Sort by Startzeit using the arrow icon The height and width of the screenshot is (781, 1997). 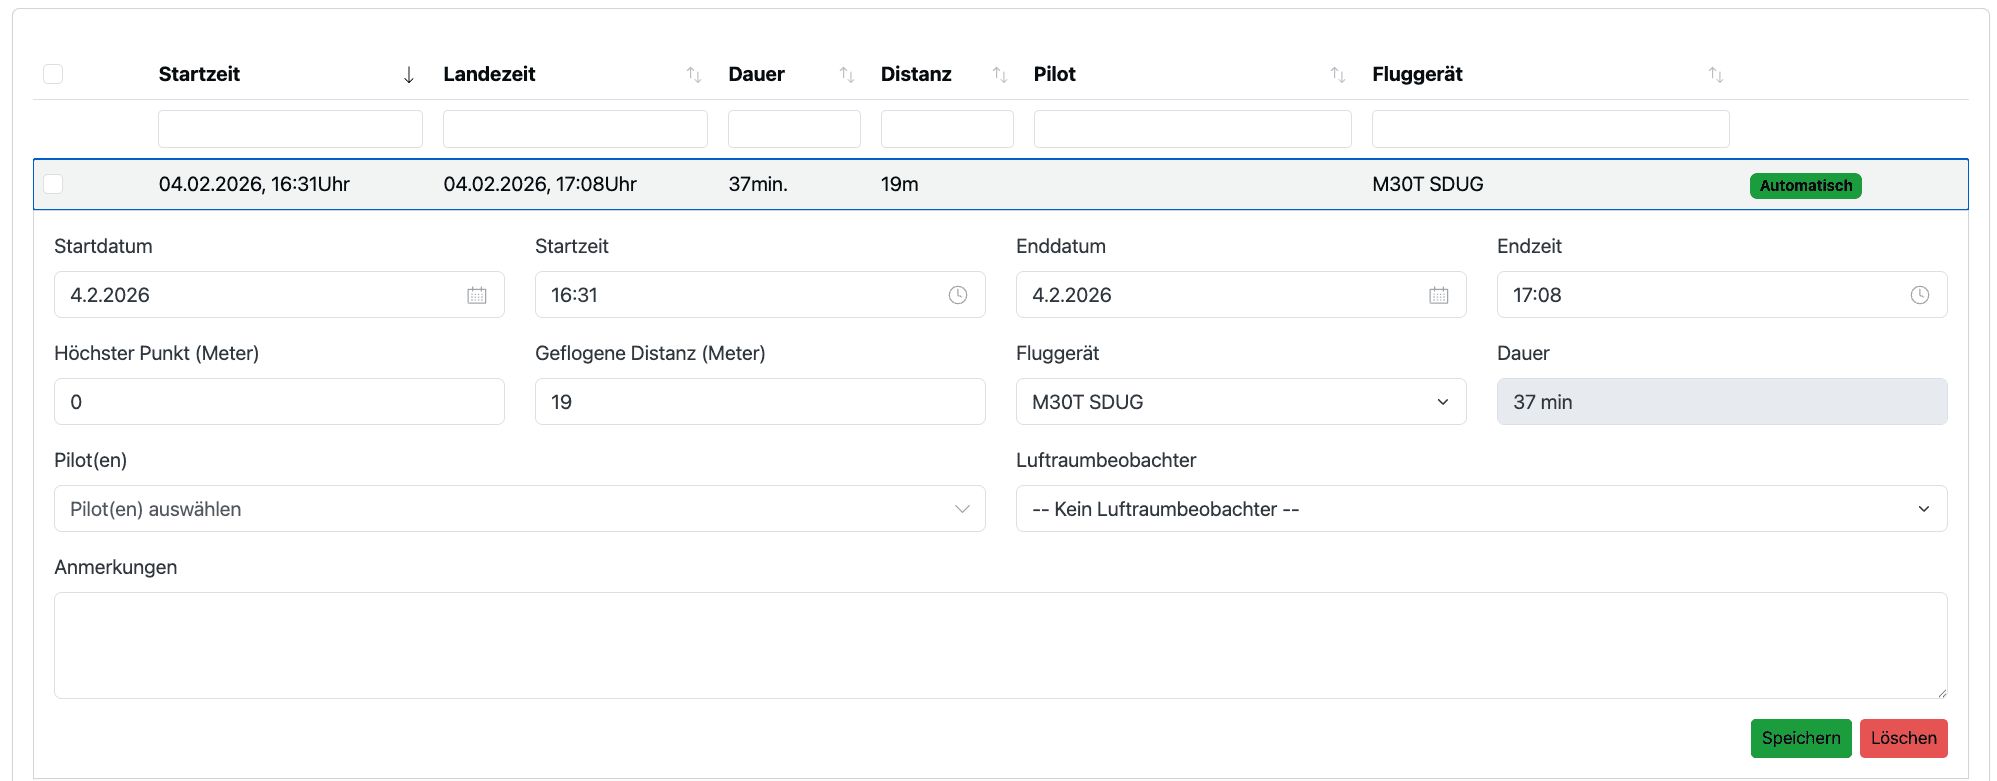[408, 75]
